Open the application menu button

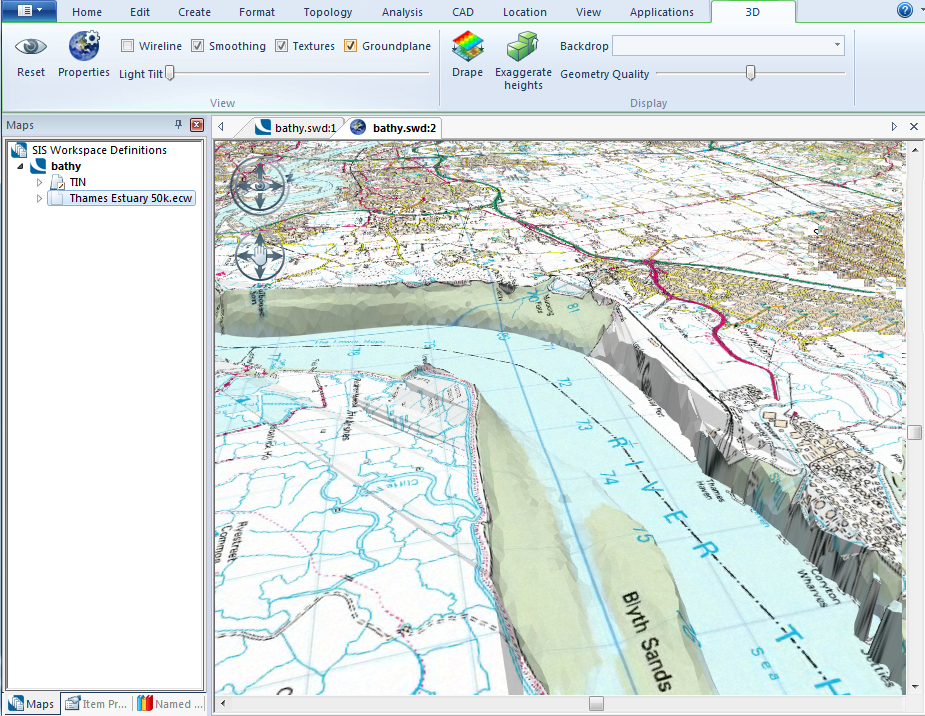coord(30,11)
